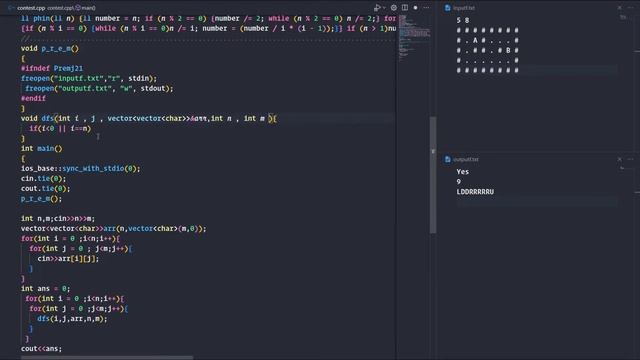This screenshot has height=360, width=640.
Task: Click the freopen "inputf.txt" line
Action: 89,78
